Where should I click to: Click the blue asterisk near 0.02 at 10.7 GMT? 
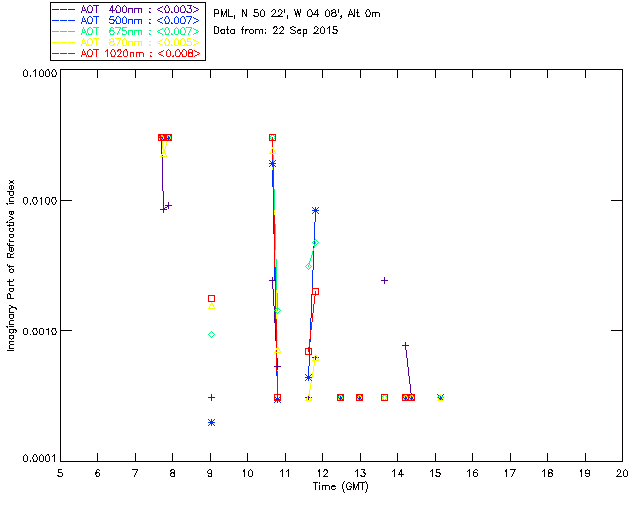click(x=272, y=164)
